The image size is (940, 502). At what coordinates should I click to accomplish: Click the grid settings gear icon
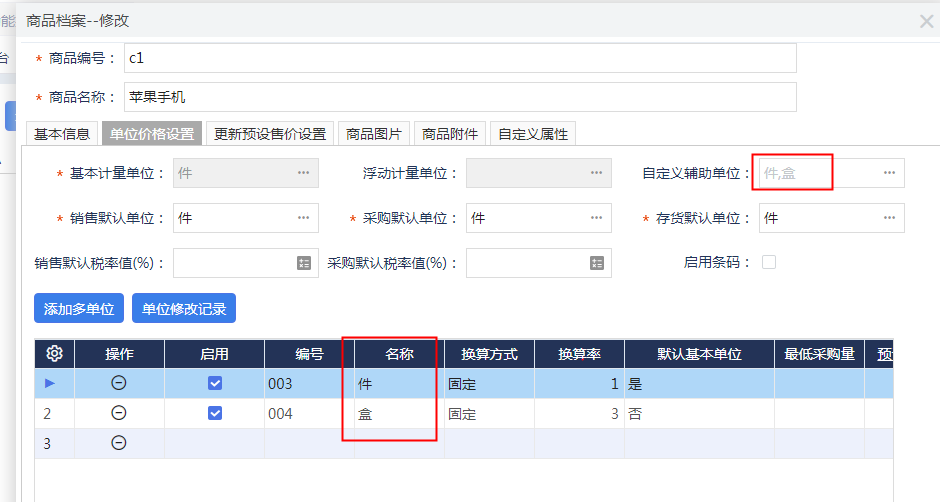pyautogui.click(x=55, y=354)
